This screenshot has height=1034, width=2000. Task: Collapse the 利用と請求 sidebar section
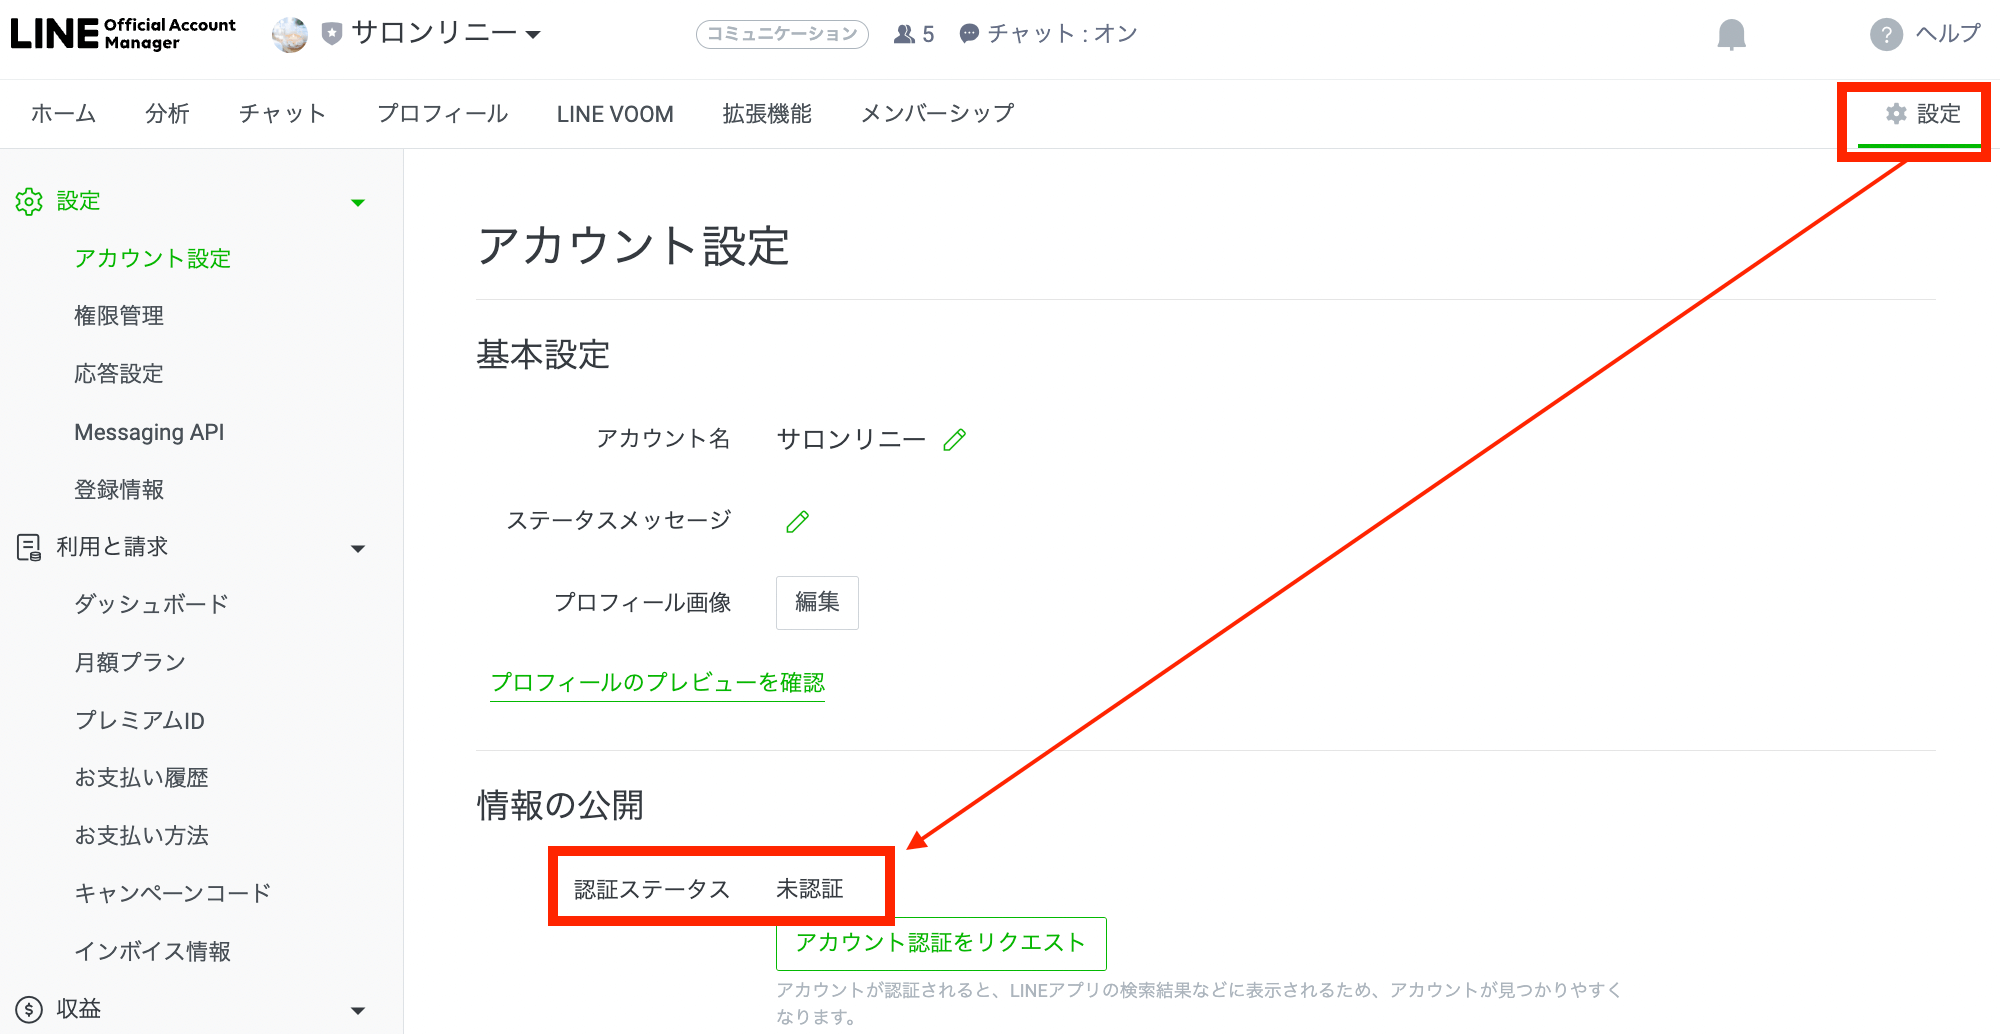coord(358,549)
